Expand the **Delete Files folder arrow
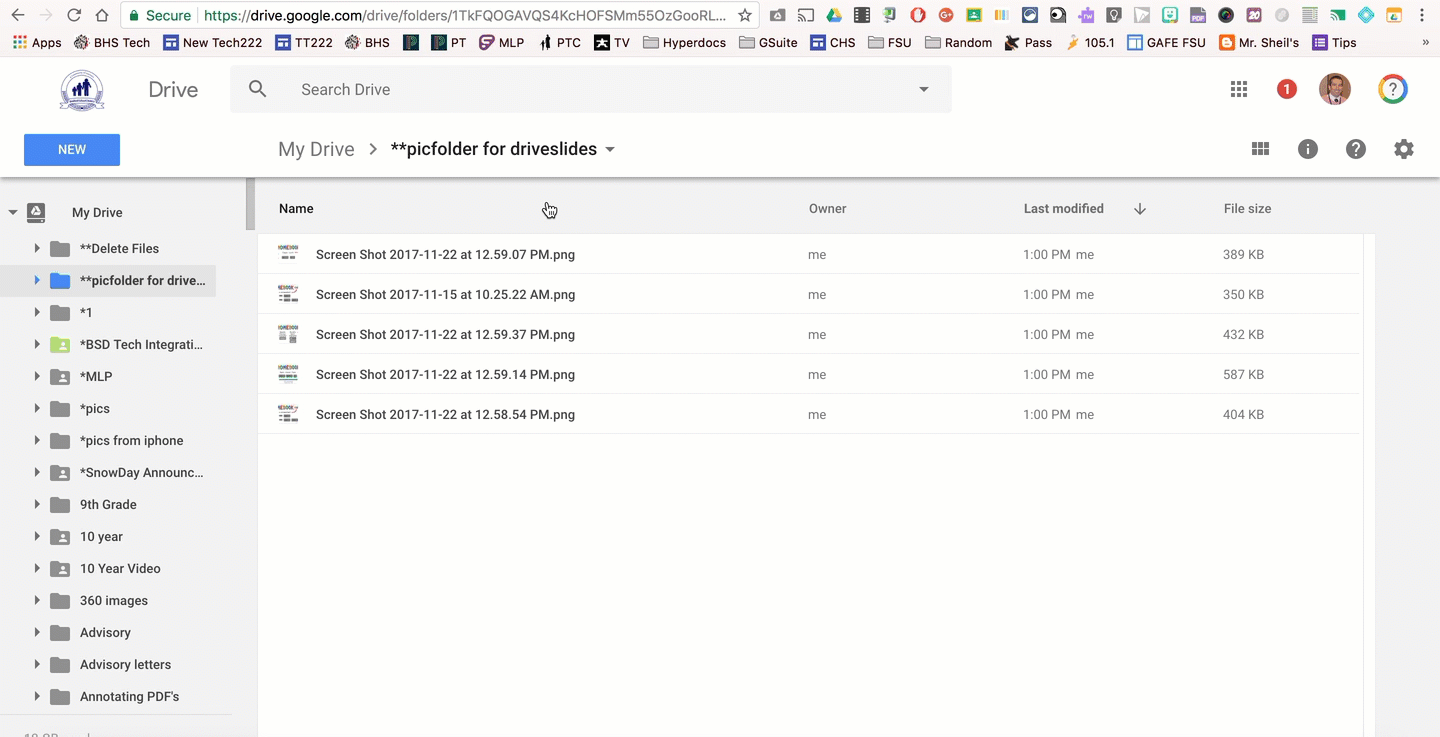The image size is (1440, 737). click(37, 248)
